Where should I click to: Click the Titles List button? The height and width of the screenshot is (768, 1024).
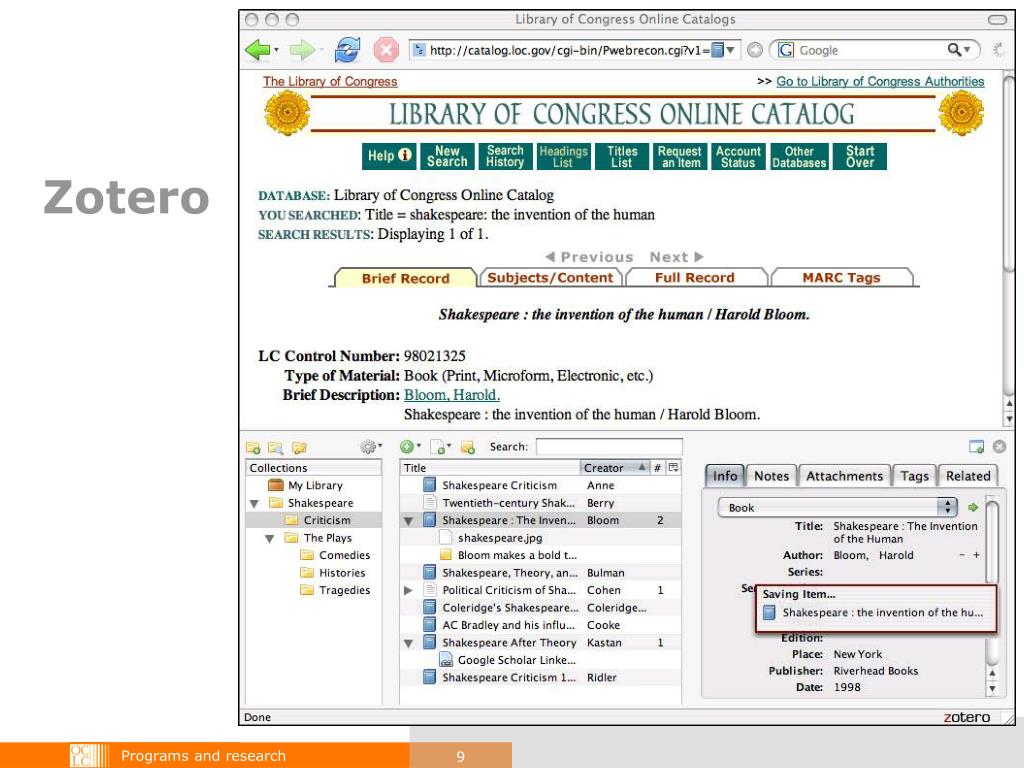click(622, 157)
